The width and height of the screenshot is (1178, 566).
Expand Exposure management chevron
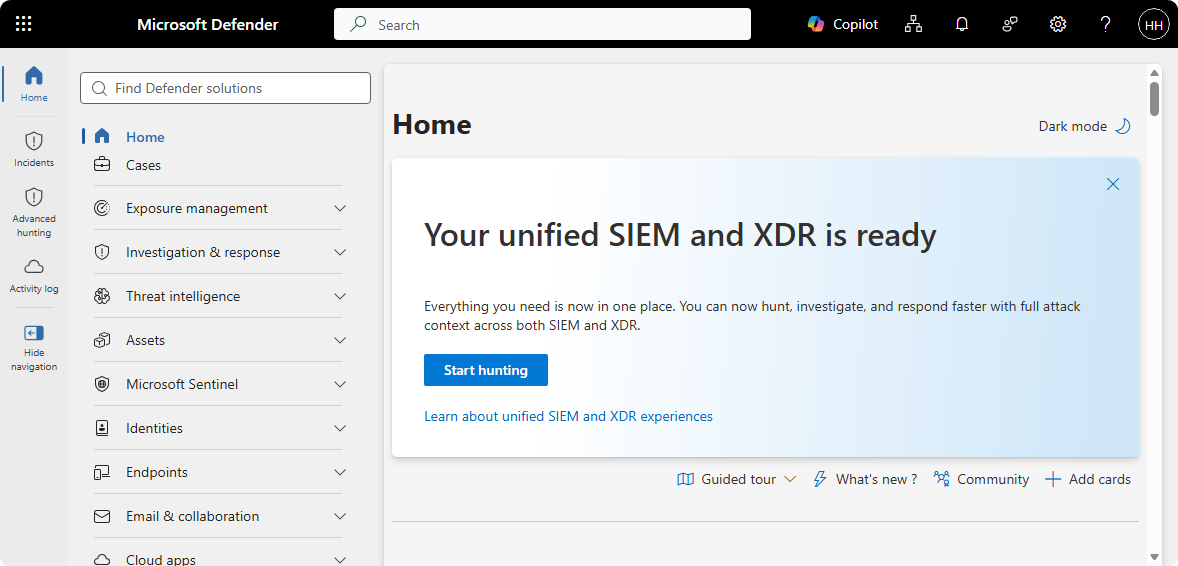click(x=340, y=208)
